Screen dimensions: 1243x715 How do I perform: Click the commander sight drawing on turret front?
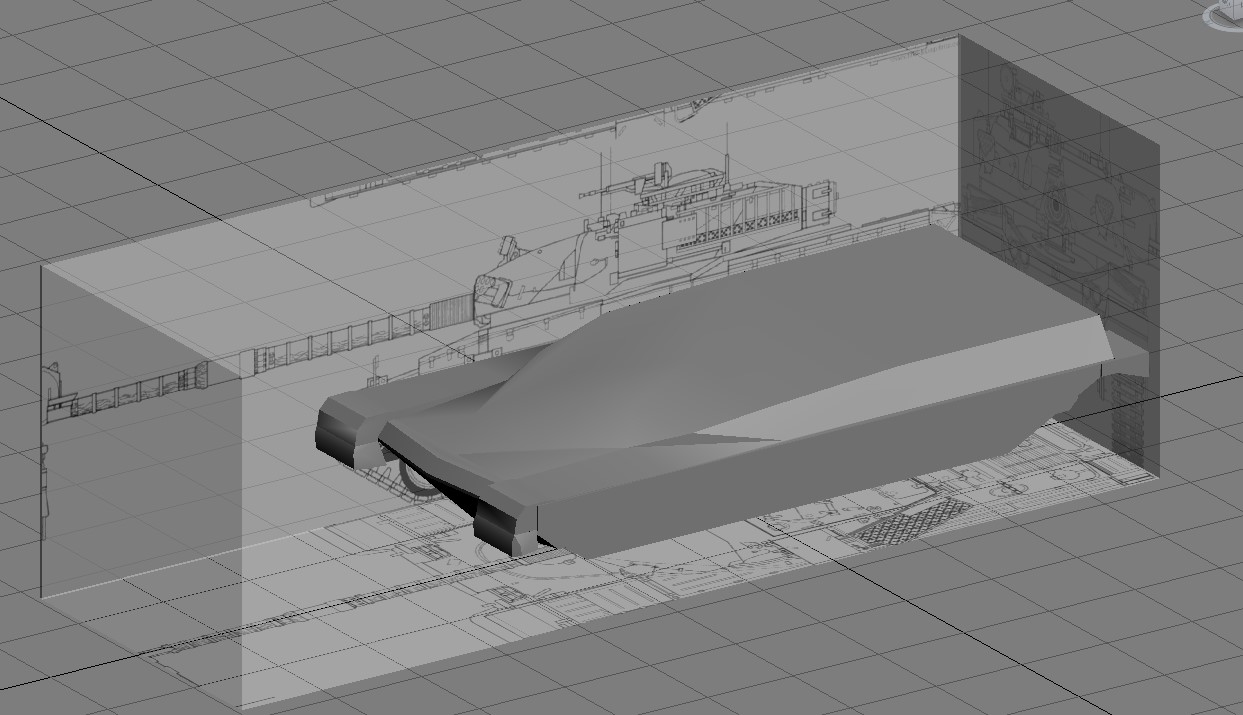508,248
